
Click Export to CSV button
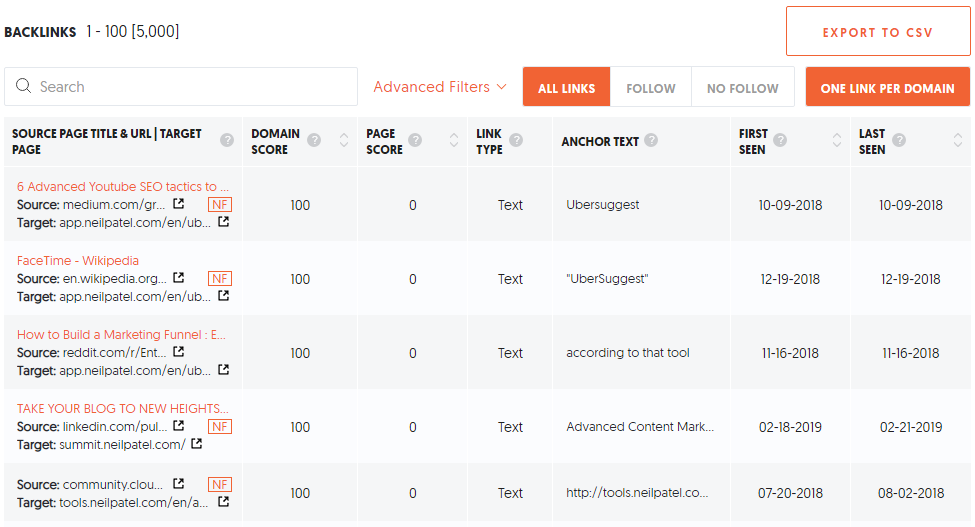877,32
